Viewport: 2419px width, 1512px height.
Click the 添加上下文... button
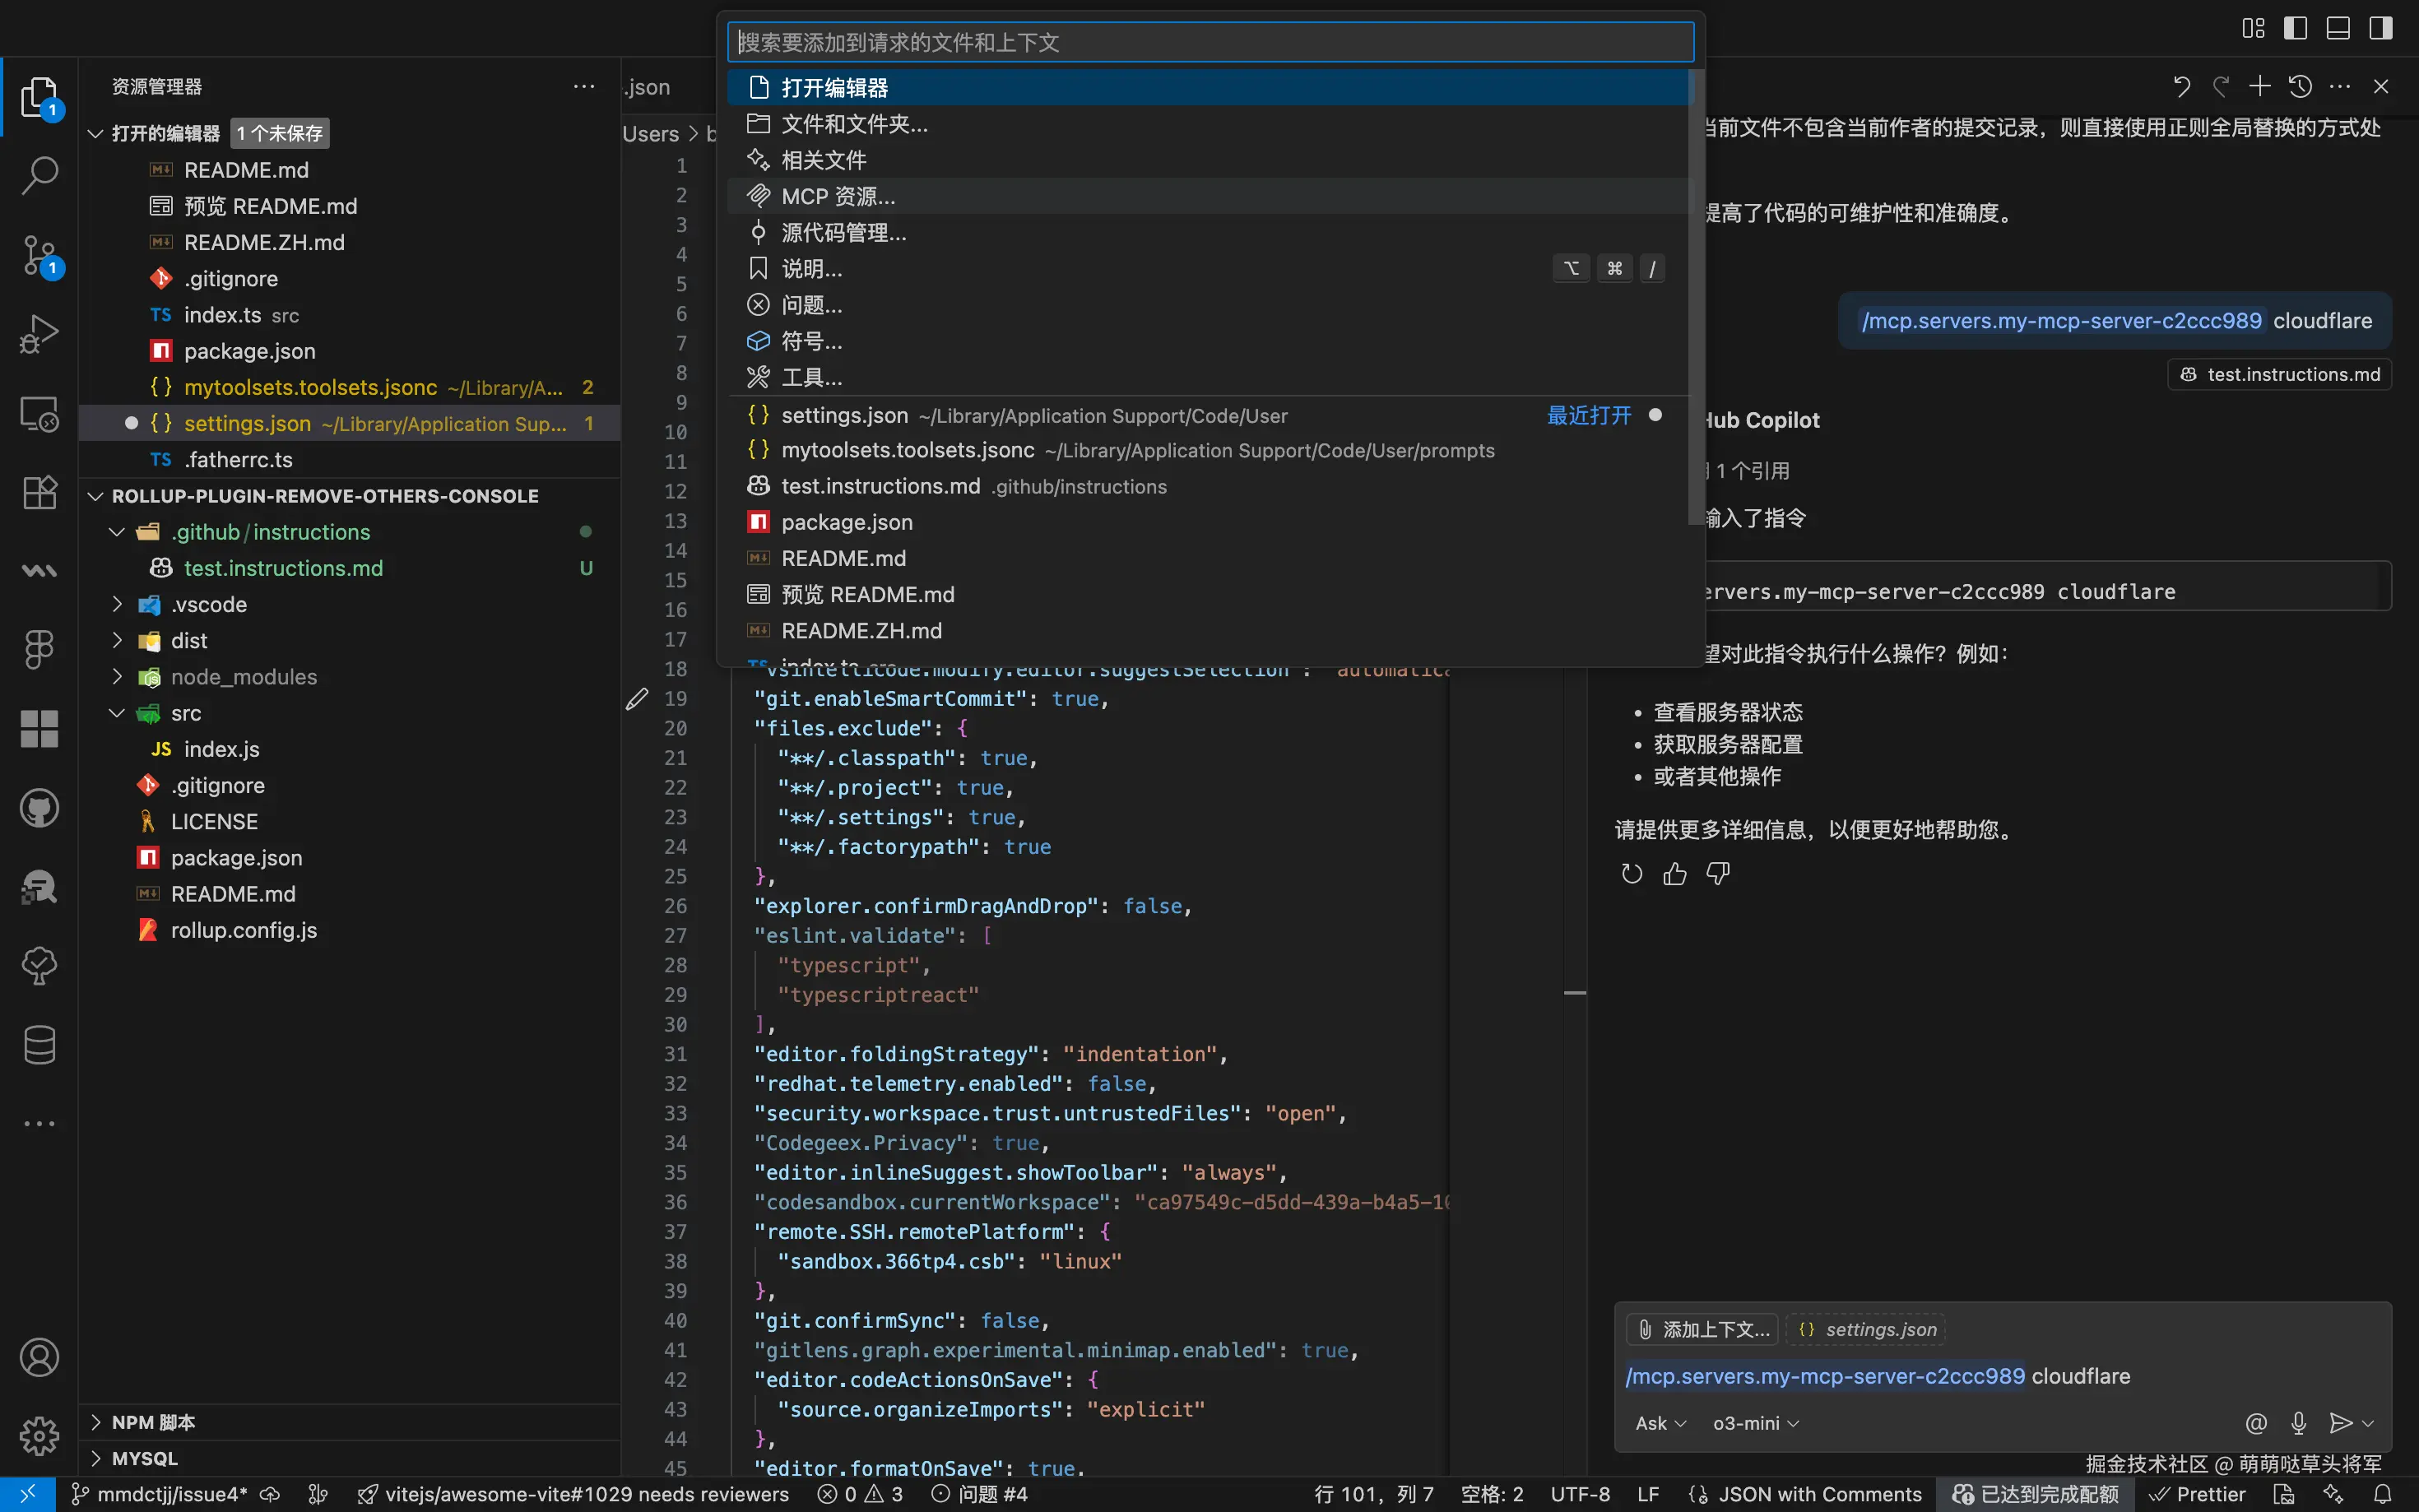click(x=1703, y=1329)
